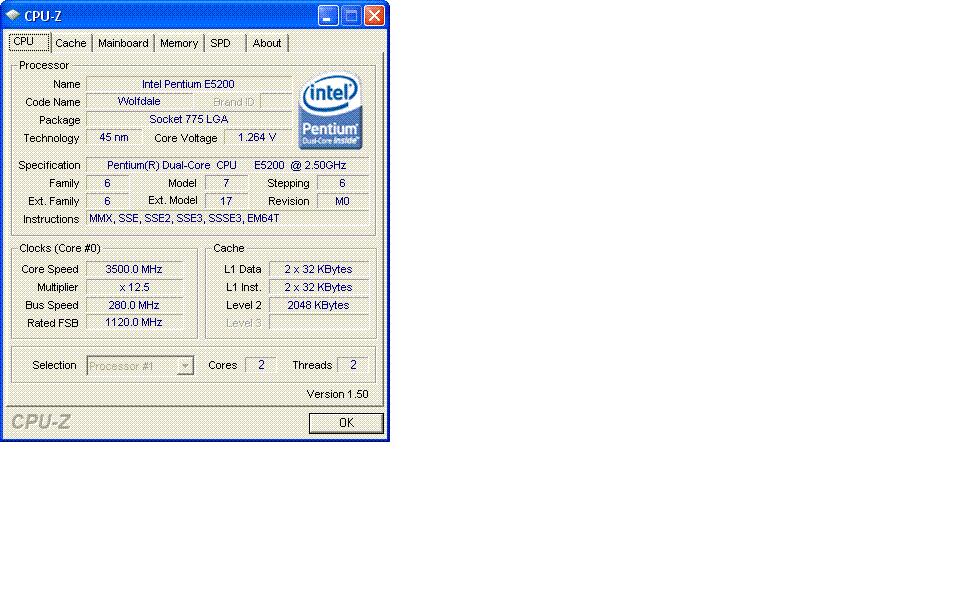Click the Revision value M0
This screenshot has width=960, height=600.
pyautogui.click(x=342, y=201)
